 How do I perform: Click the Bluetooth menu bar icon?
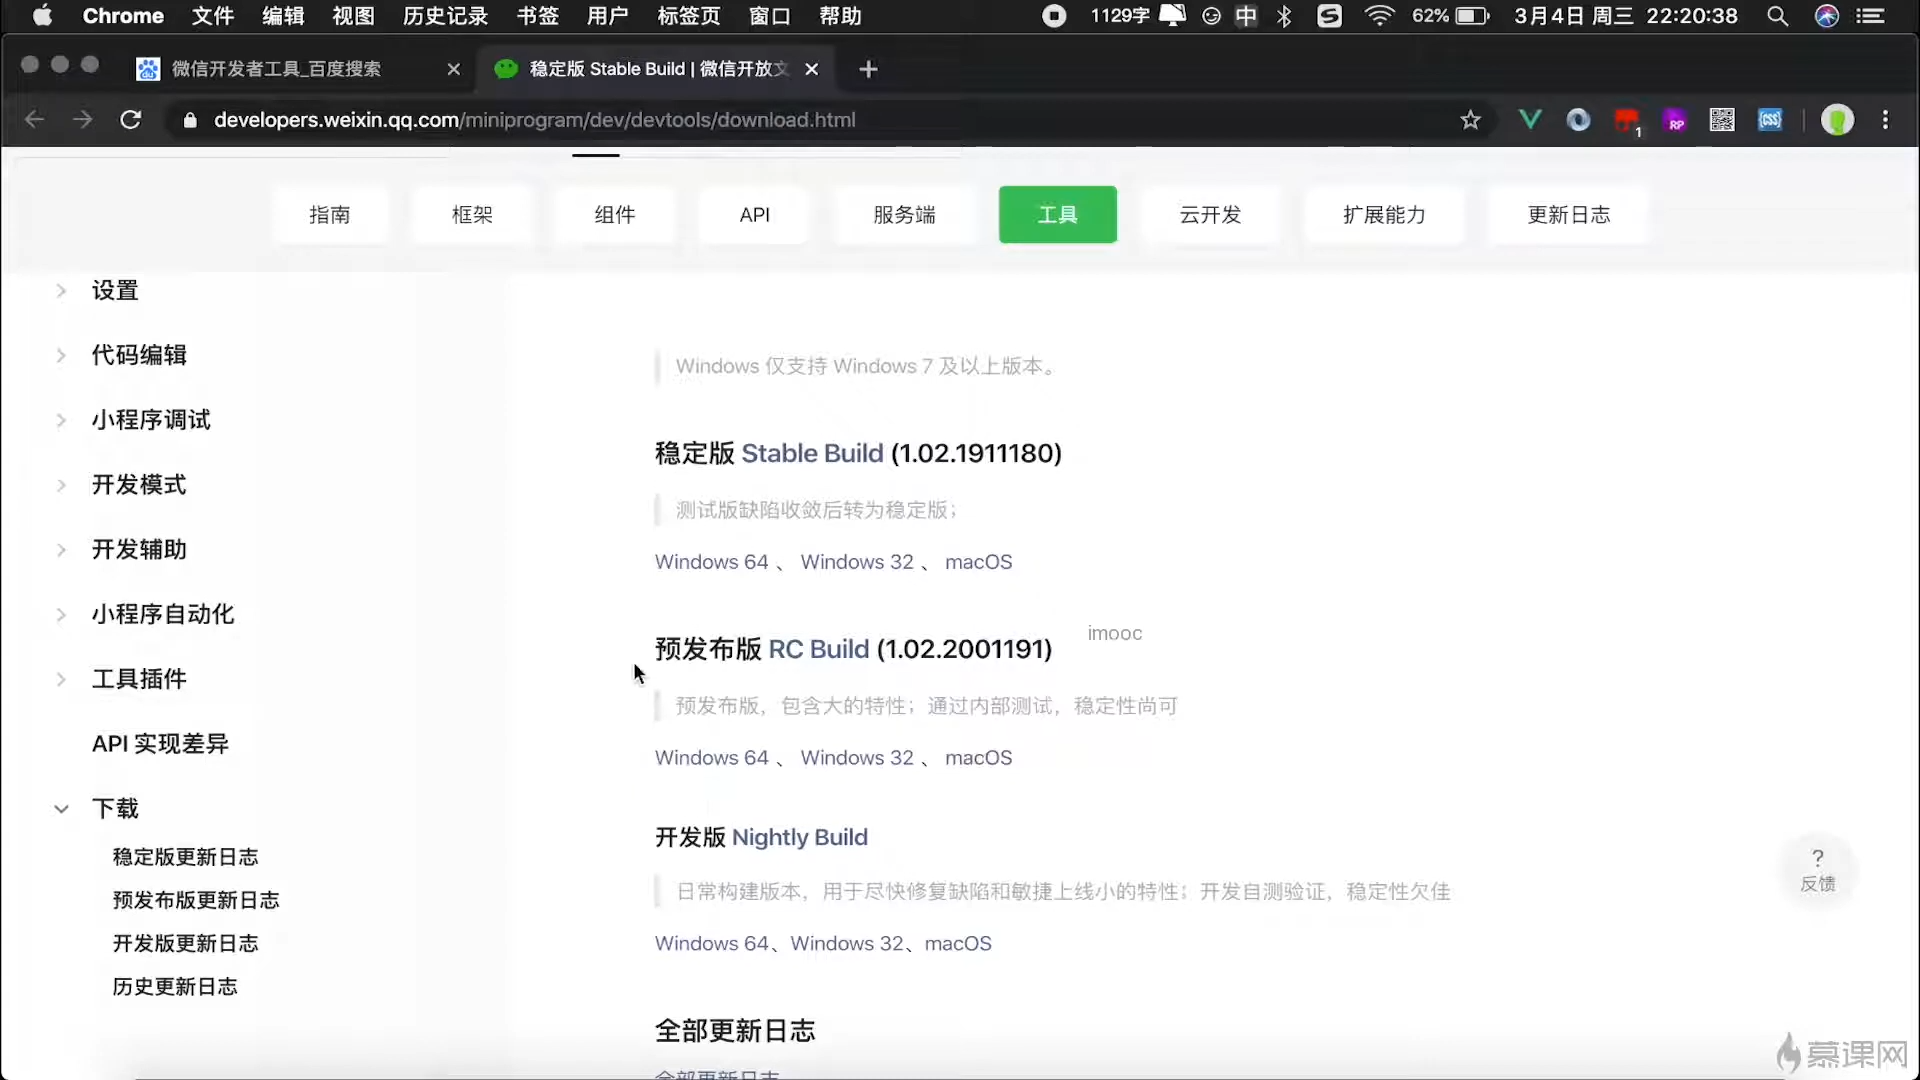click(x=1285, y=16)
